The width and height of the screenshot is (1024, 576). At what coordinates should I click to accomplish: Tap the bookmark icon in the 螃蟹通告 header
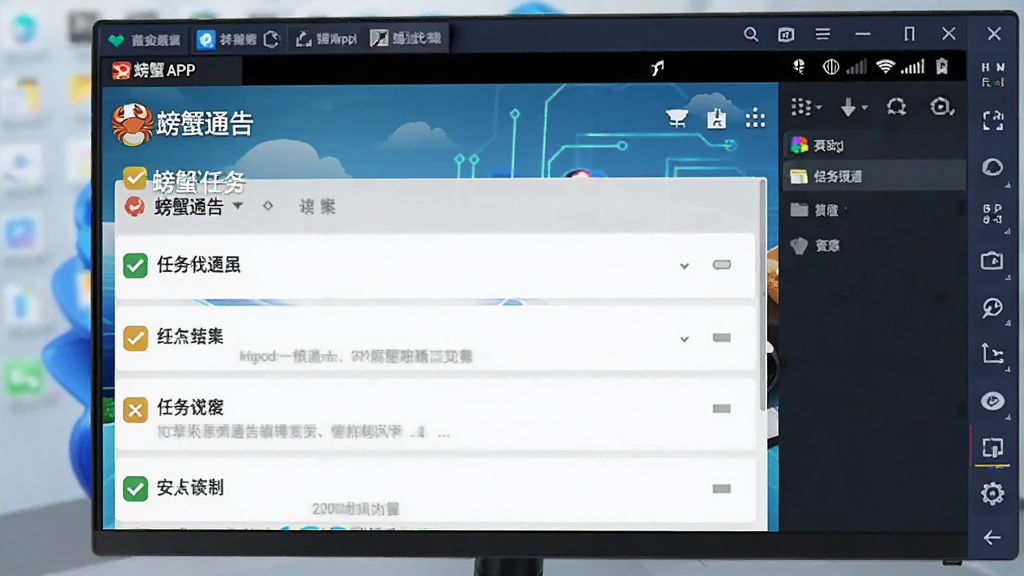pyautogui.click(x=716, y=118)
